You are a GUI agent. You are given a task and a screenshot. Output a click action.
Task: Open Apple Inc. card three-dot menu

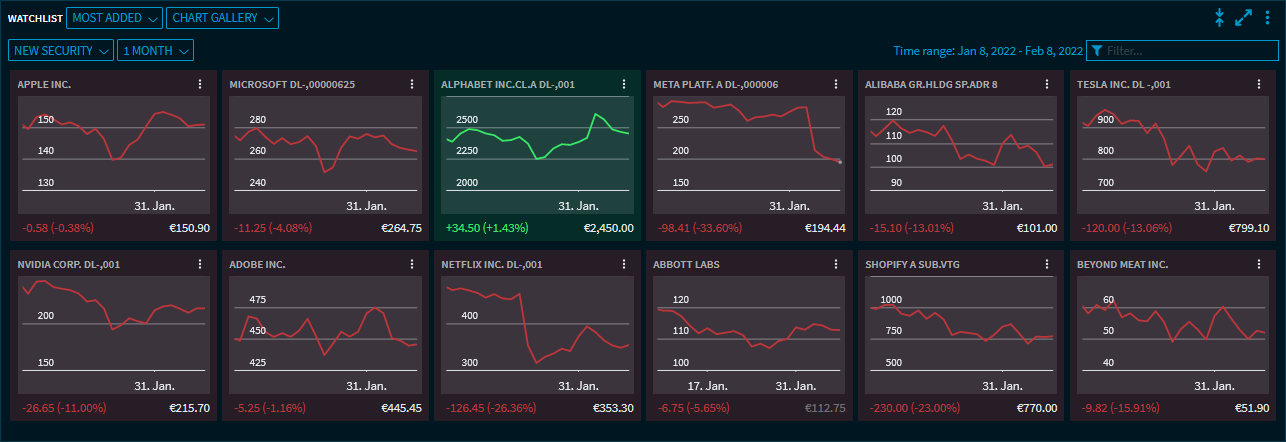(200, 85)
